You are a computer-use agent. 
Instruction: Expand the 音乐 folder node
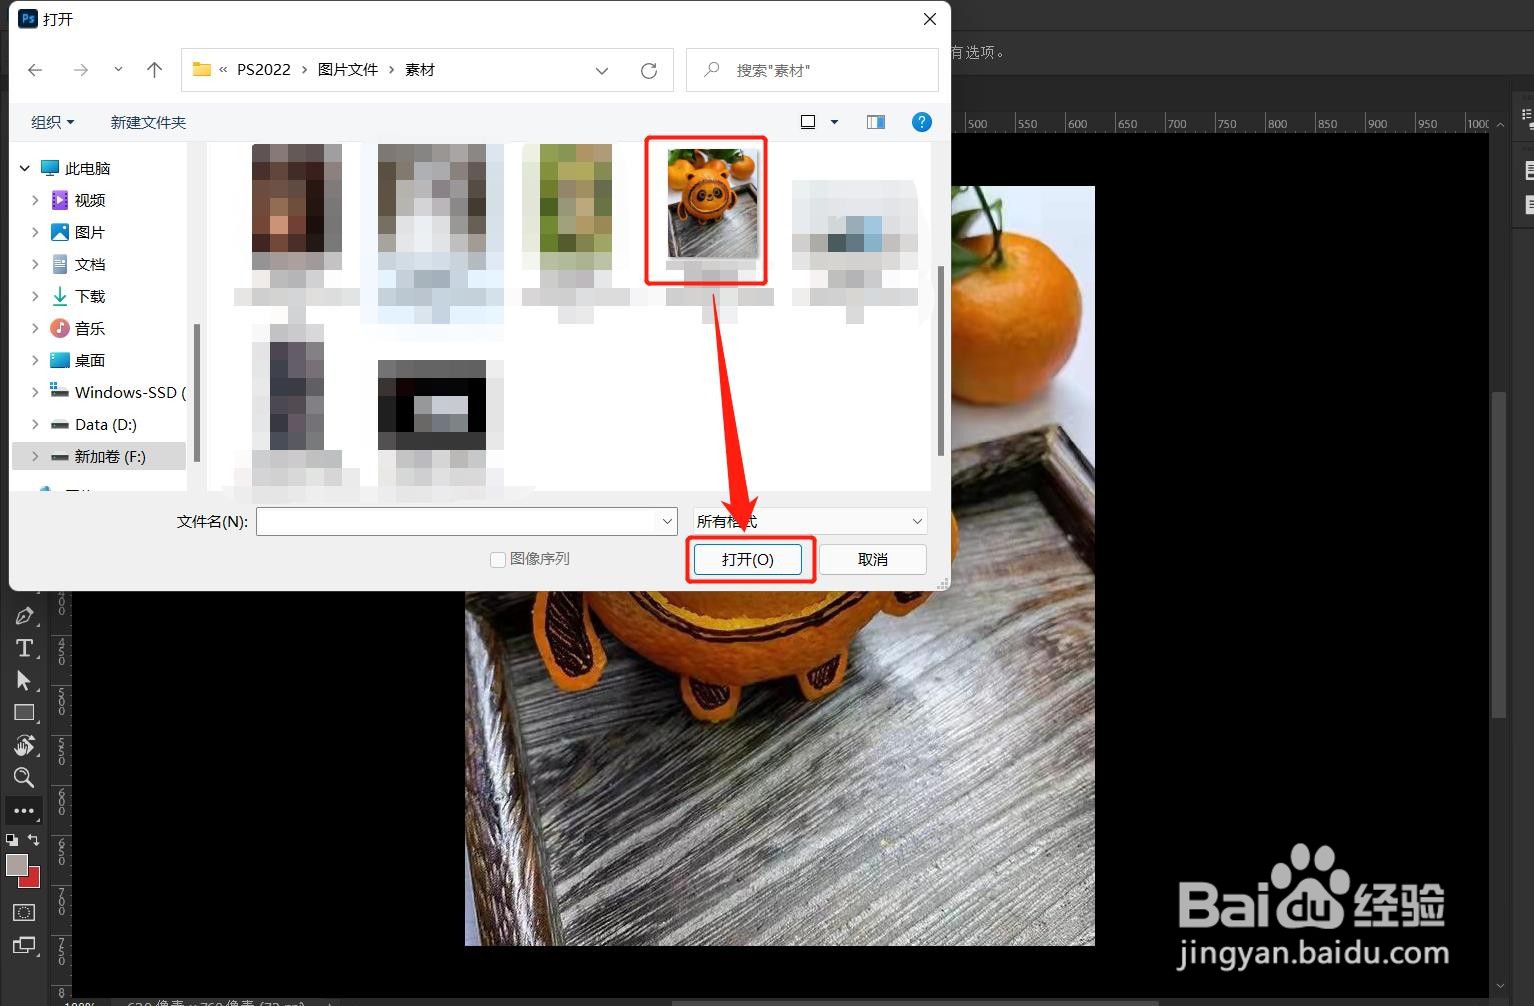tap(35, 328)
